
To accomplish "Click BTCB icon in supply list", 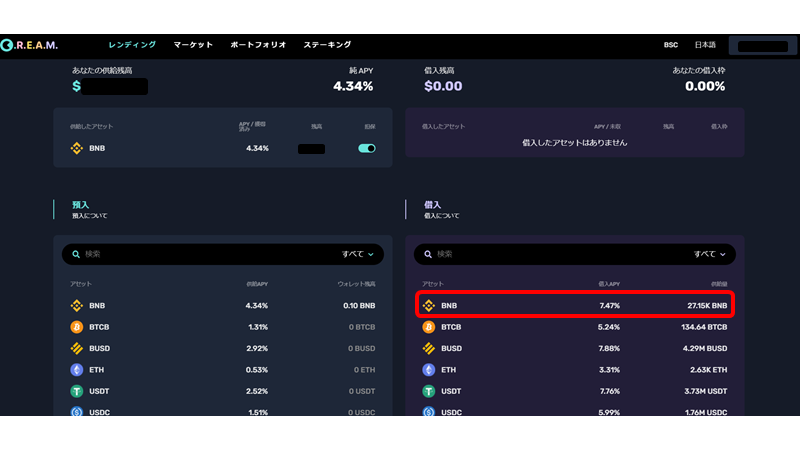I will point(77,327).
